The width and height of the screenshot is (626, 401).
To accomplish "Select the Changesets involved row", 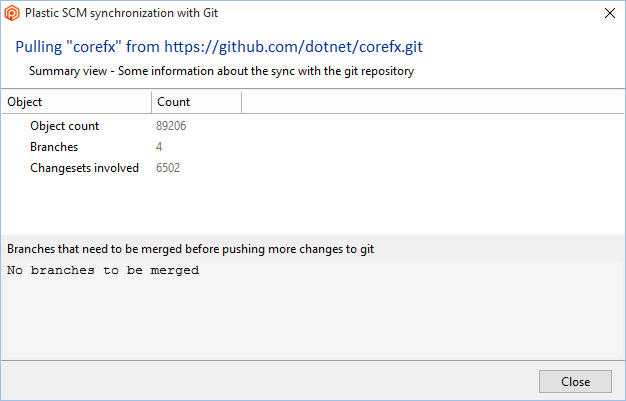I will click(x=84, y=168).
